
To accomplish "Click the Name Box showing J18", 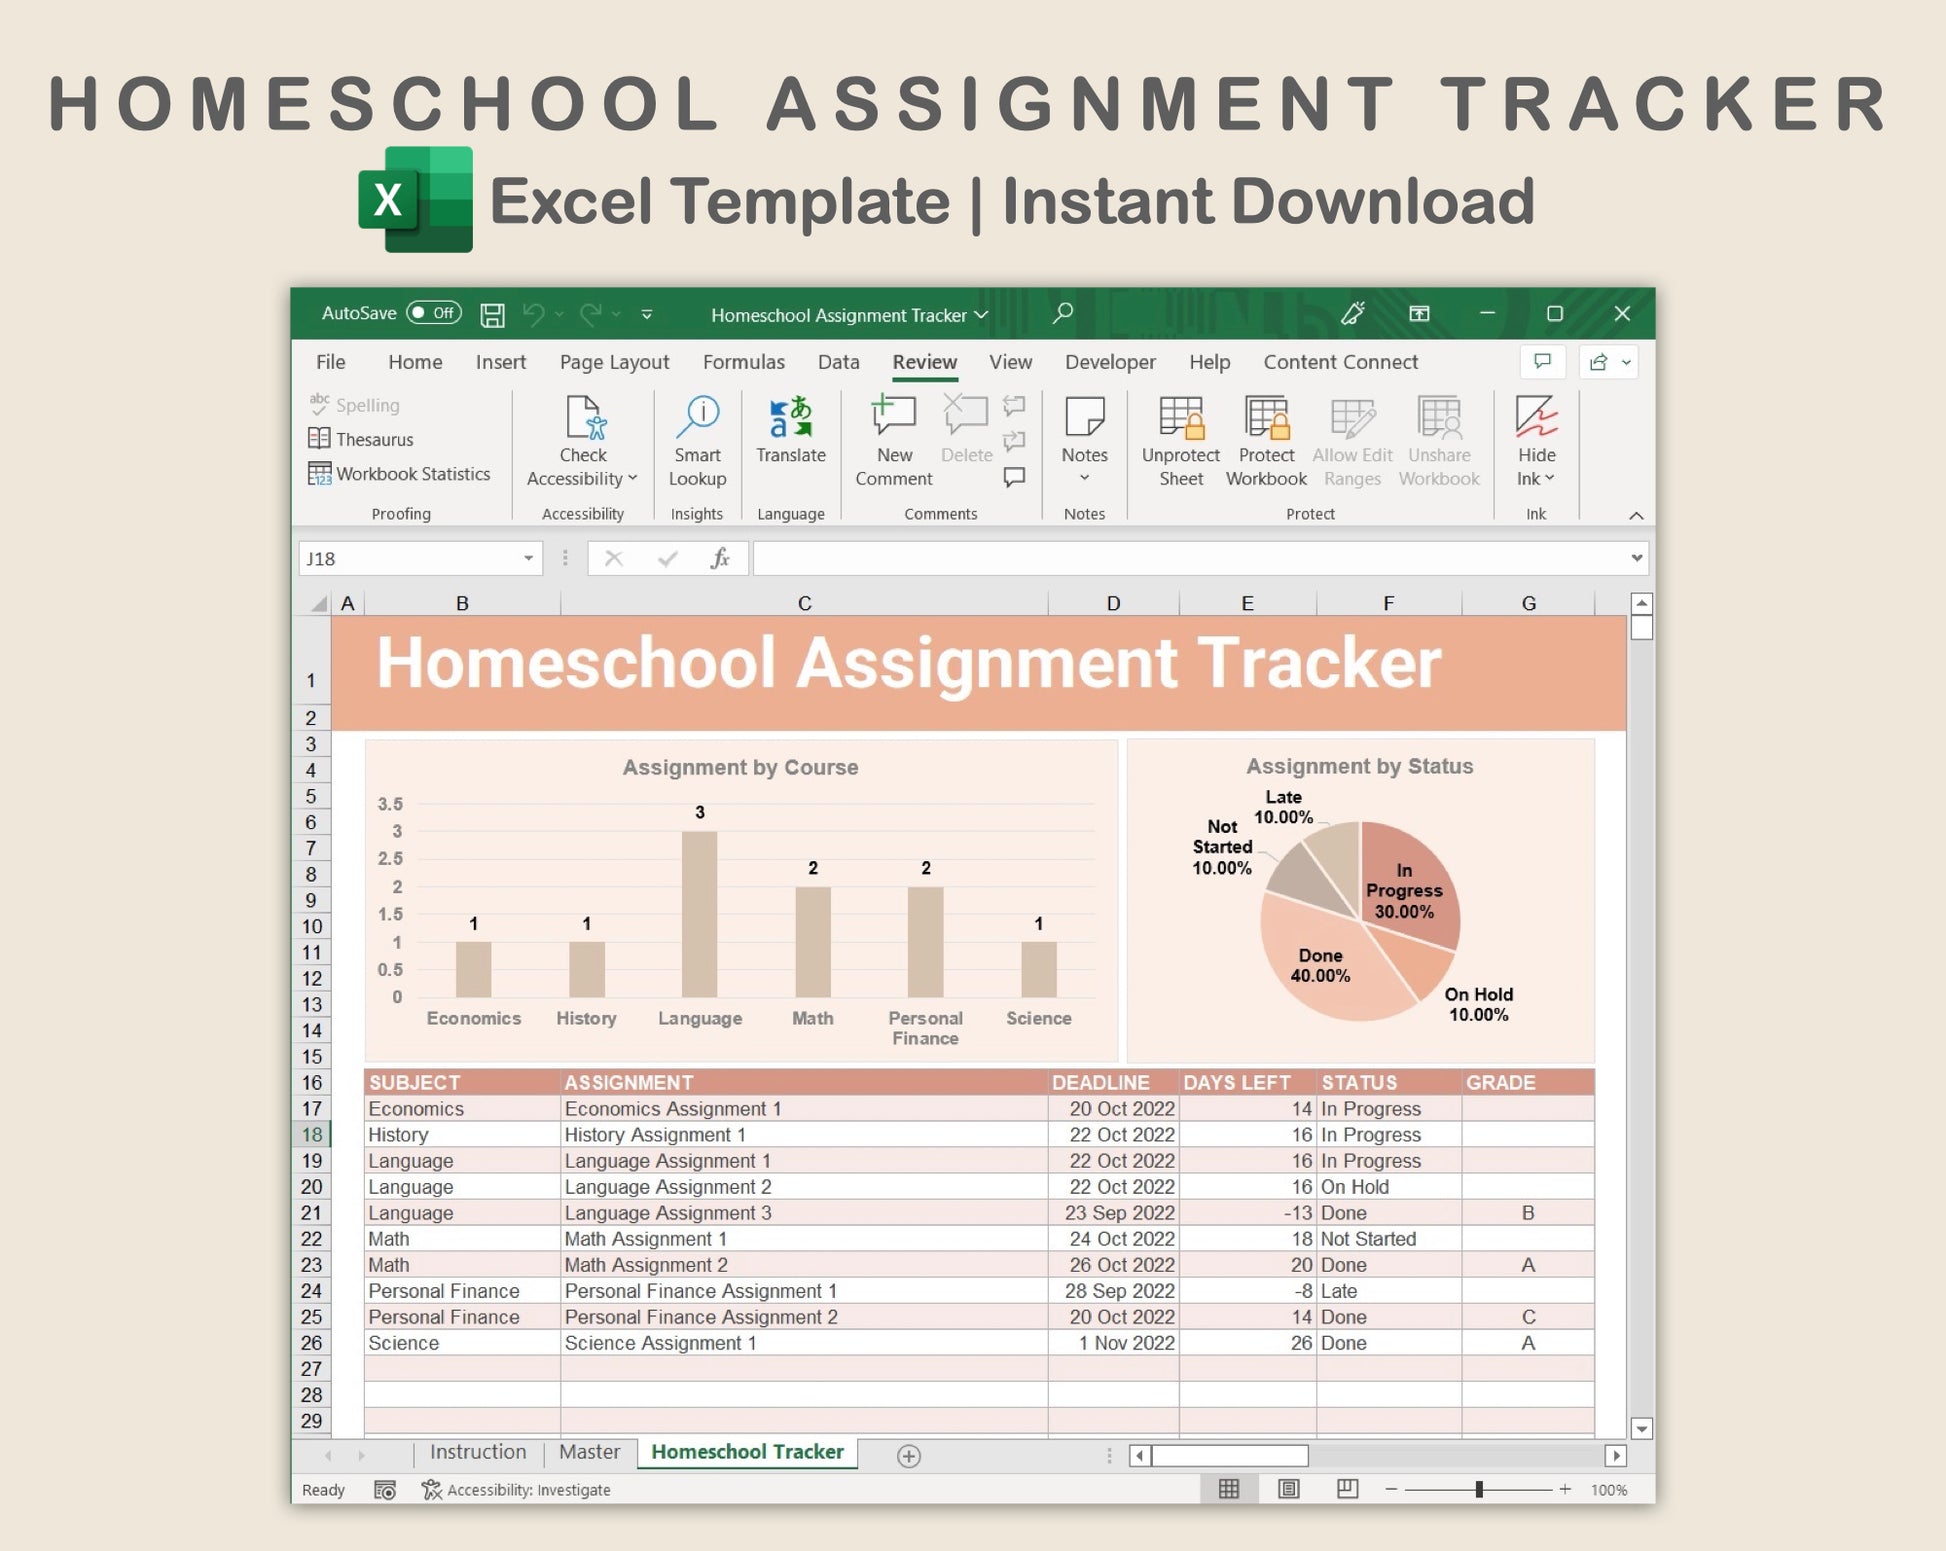I will tap(409, 558).
